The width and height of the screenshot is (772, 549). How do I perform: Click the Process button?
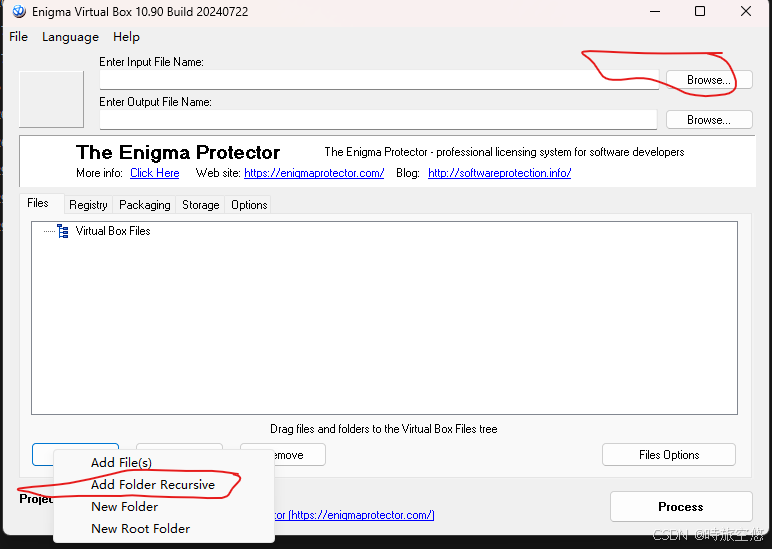point(681,507)
